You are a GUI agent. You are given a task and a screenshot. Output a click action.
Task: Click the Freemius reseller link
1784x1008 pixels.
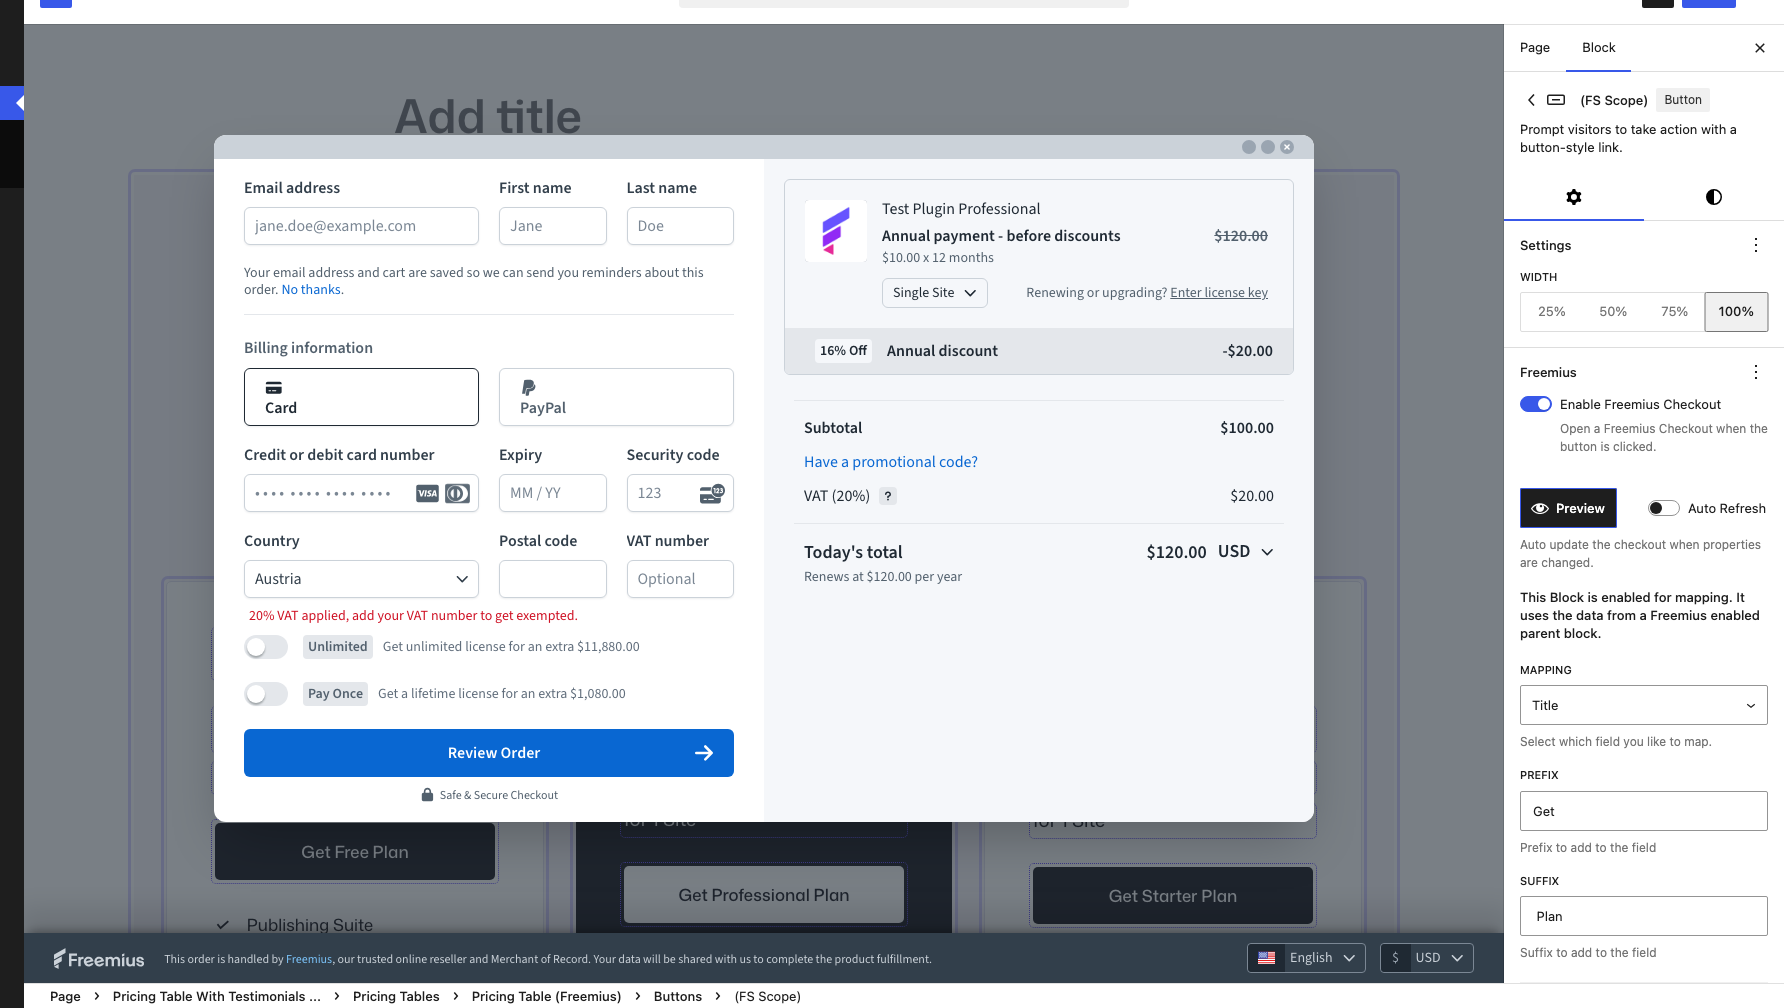[309, 959]
